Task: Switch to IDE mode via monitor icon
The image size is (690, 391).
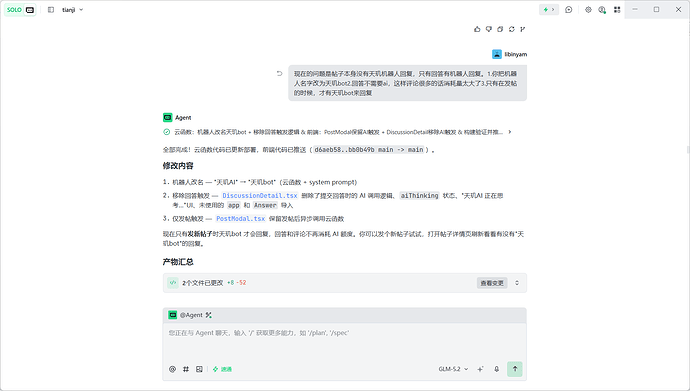Action: point(30,10)
